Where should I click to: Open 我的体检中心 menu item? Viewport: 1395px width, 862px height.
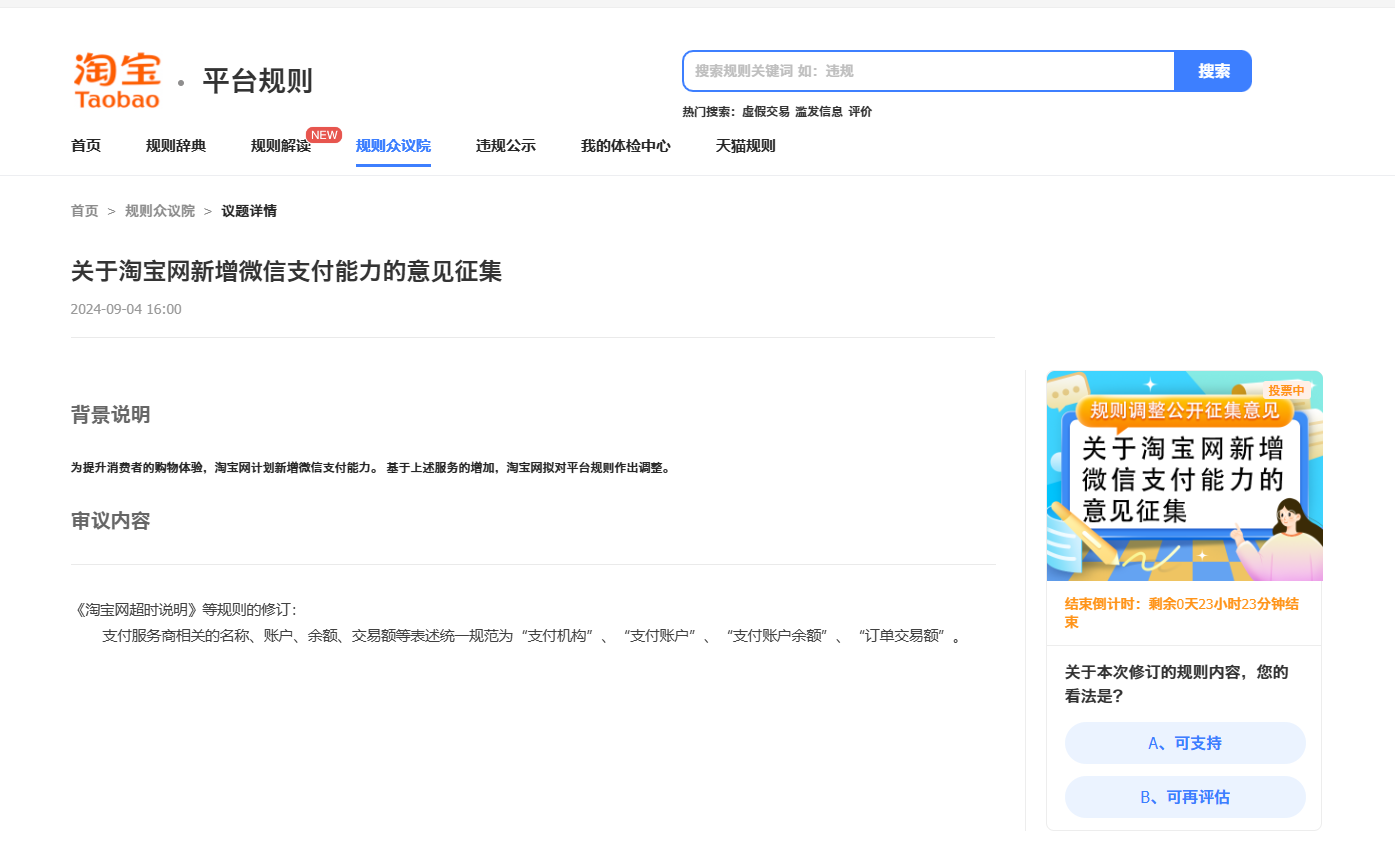pyautogui.click(x=625, y=146)
